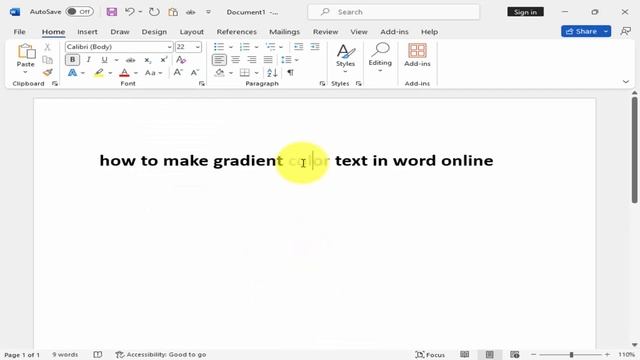The height and width of the screenshot is (360, 640).
Task: Switch to the References tab
Action: [237, 31]
